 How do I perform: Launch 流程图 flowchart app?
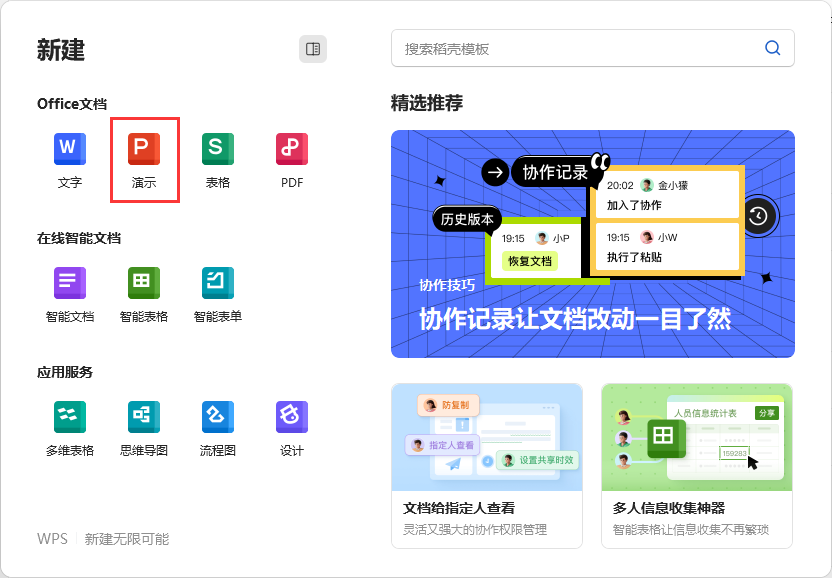click(x=218, y=429)
